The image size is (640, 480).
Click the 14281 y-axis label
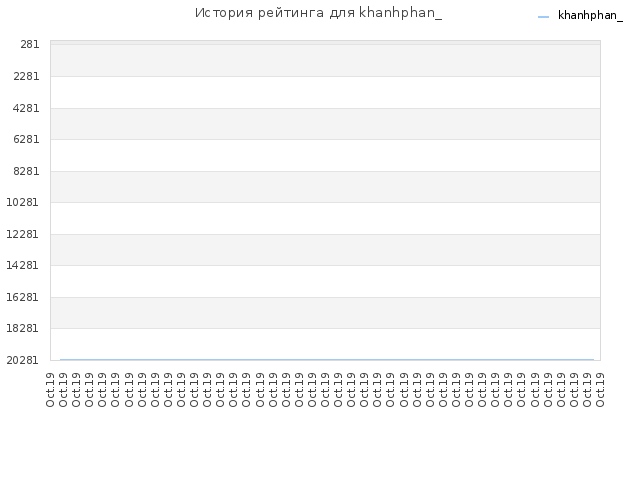tap(22, 265)
